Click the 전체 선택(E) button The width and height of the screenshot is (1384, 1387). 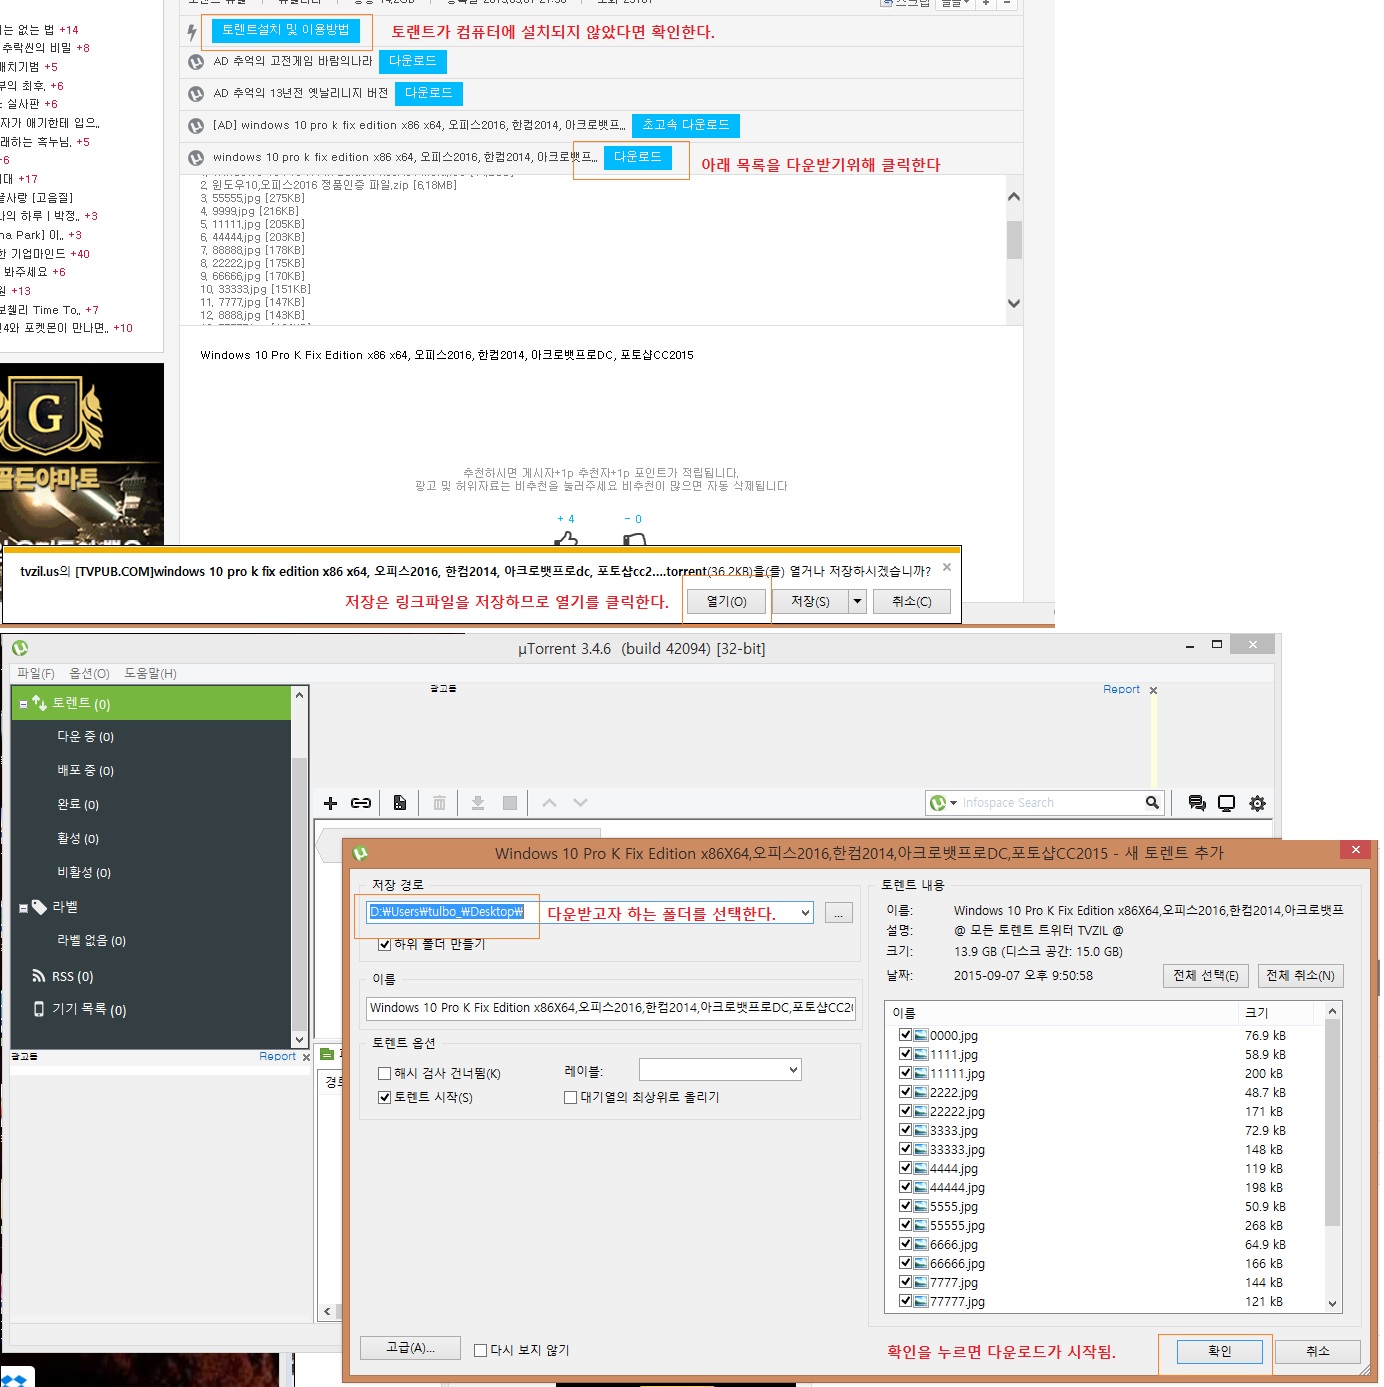1205,975
